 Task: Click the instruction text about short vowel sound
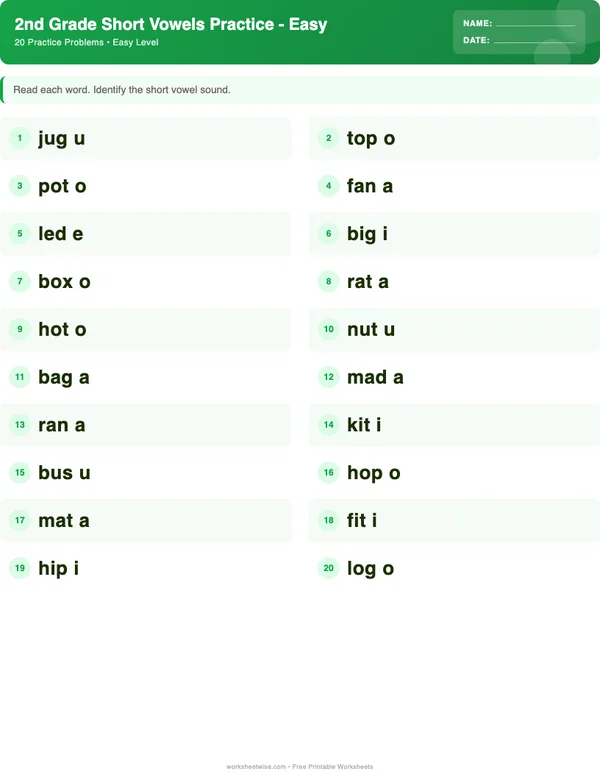pyautogui.click(x=122, y=90)
